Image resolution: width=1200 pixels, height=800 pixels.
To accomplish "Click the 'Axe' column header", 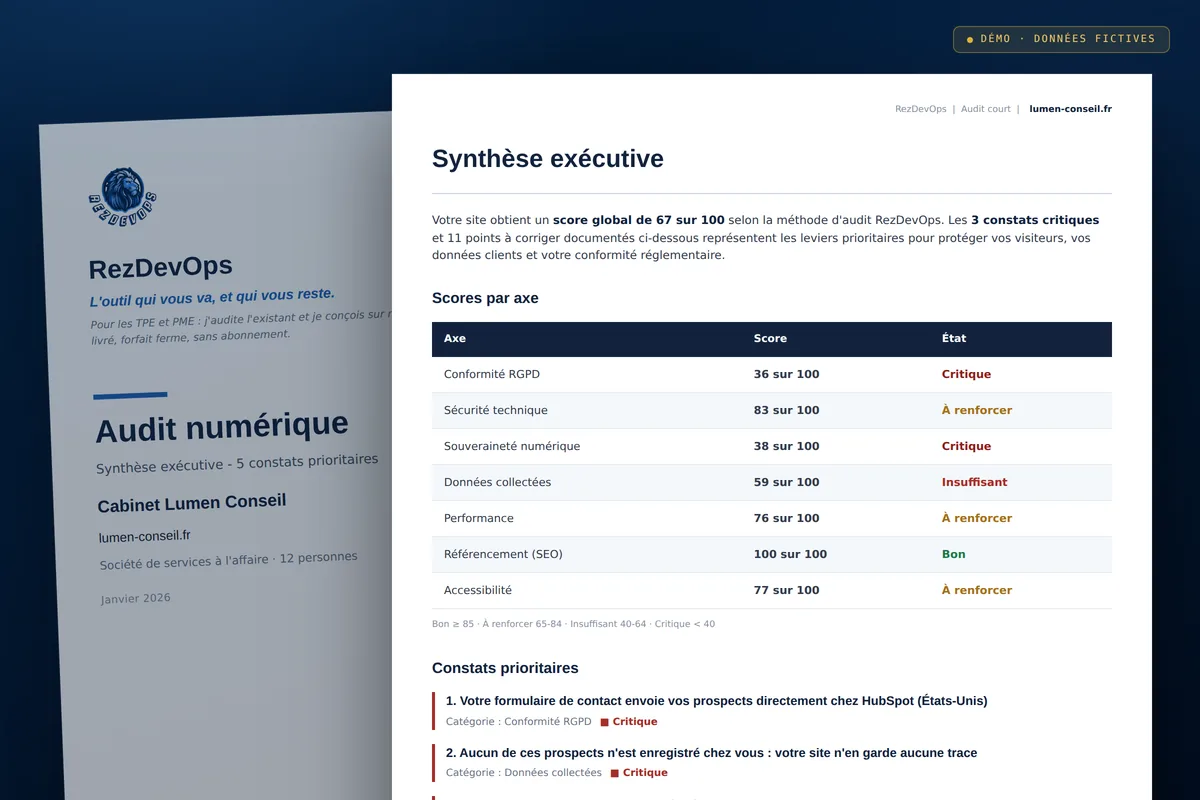I will 455,339.
